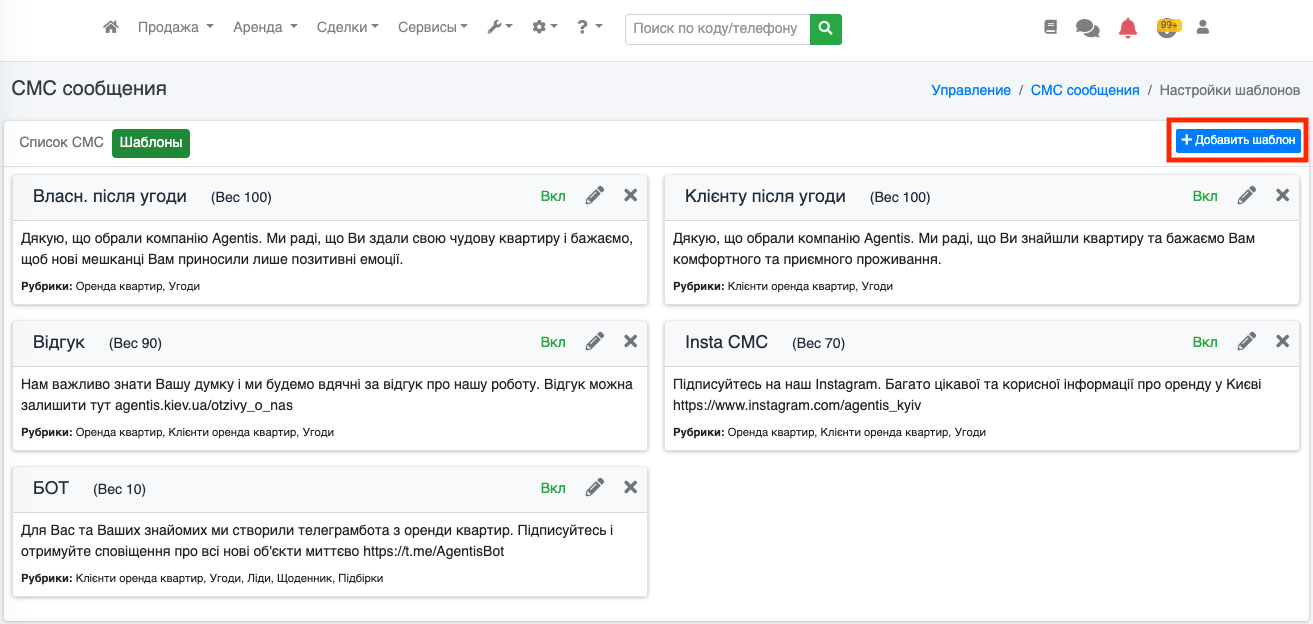Focus the search by code/phone field
Screen dimensions: 1313x624
[x=716, y=29]
